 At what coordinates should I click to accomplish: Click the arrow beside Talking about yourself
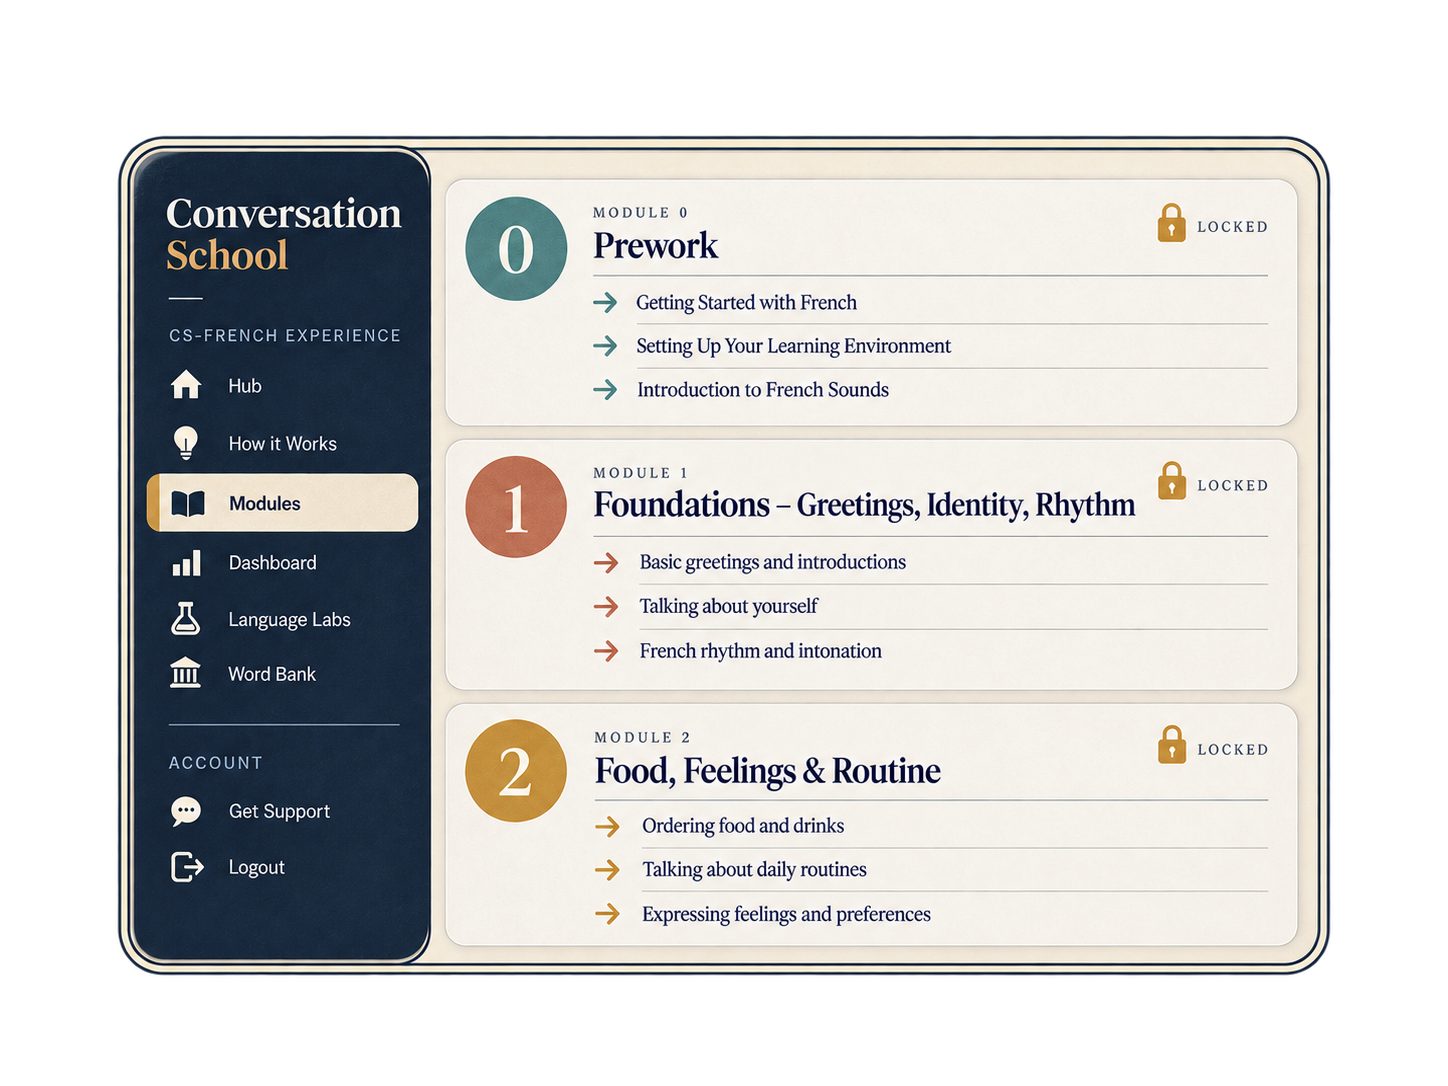click(x=606, y=606)
